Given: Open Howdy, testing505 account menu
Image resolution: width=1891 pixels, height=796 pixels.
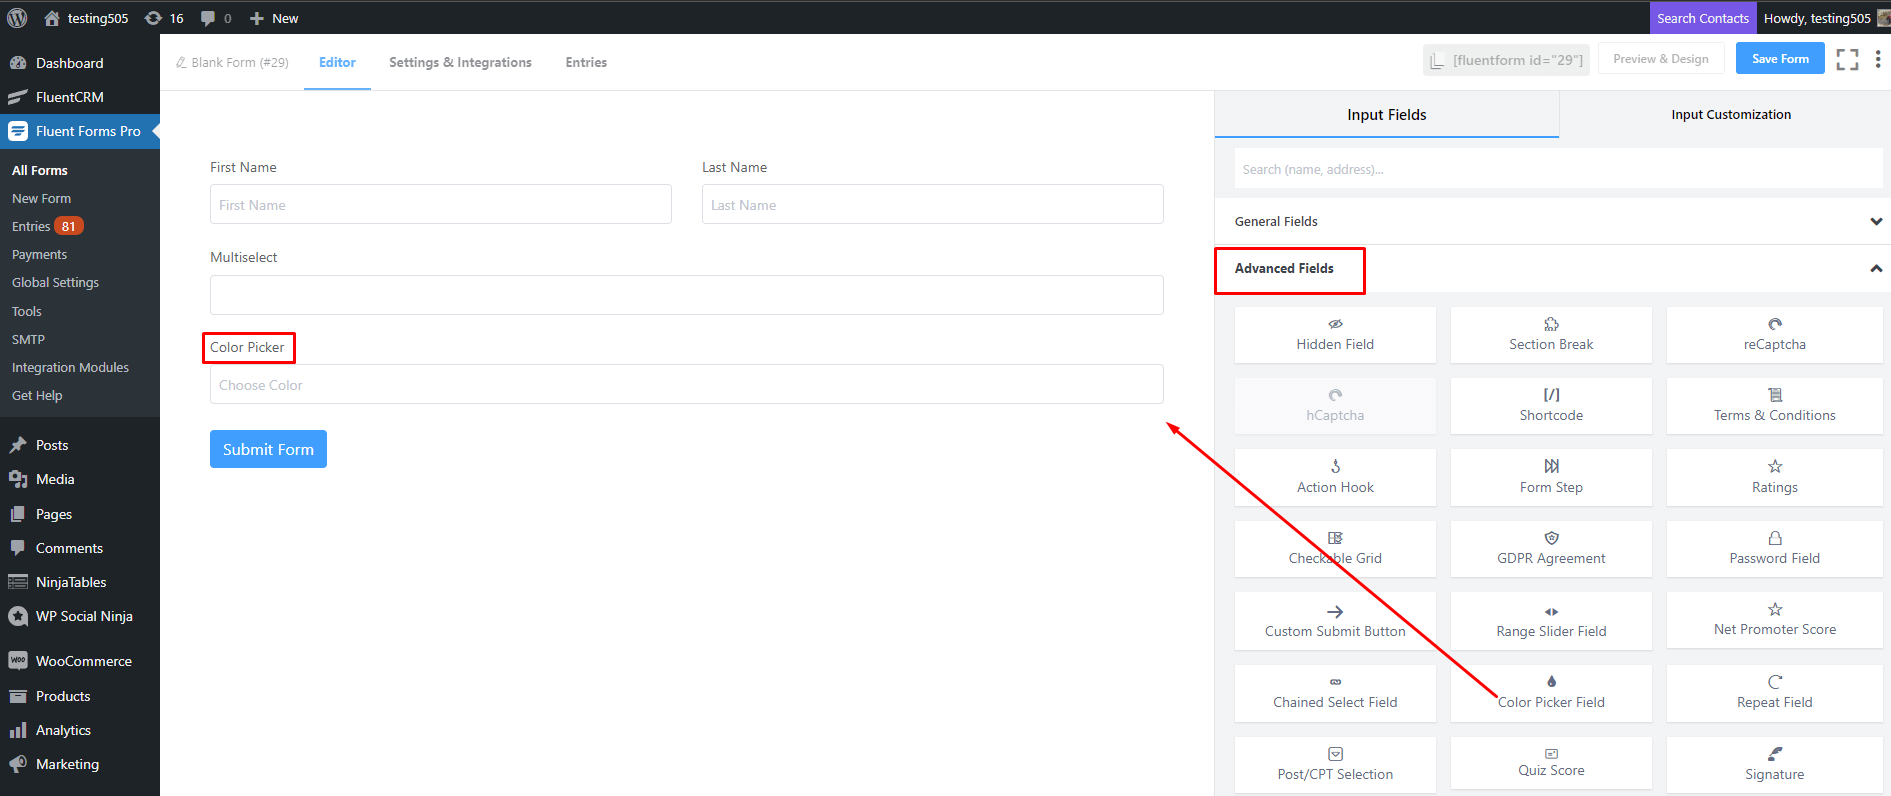Looking at the screenshot, I should click(x=1826, y=18).
